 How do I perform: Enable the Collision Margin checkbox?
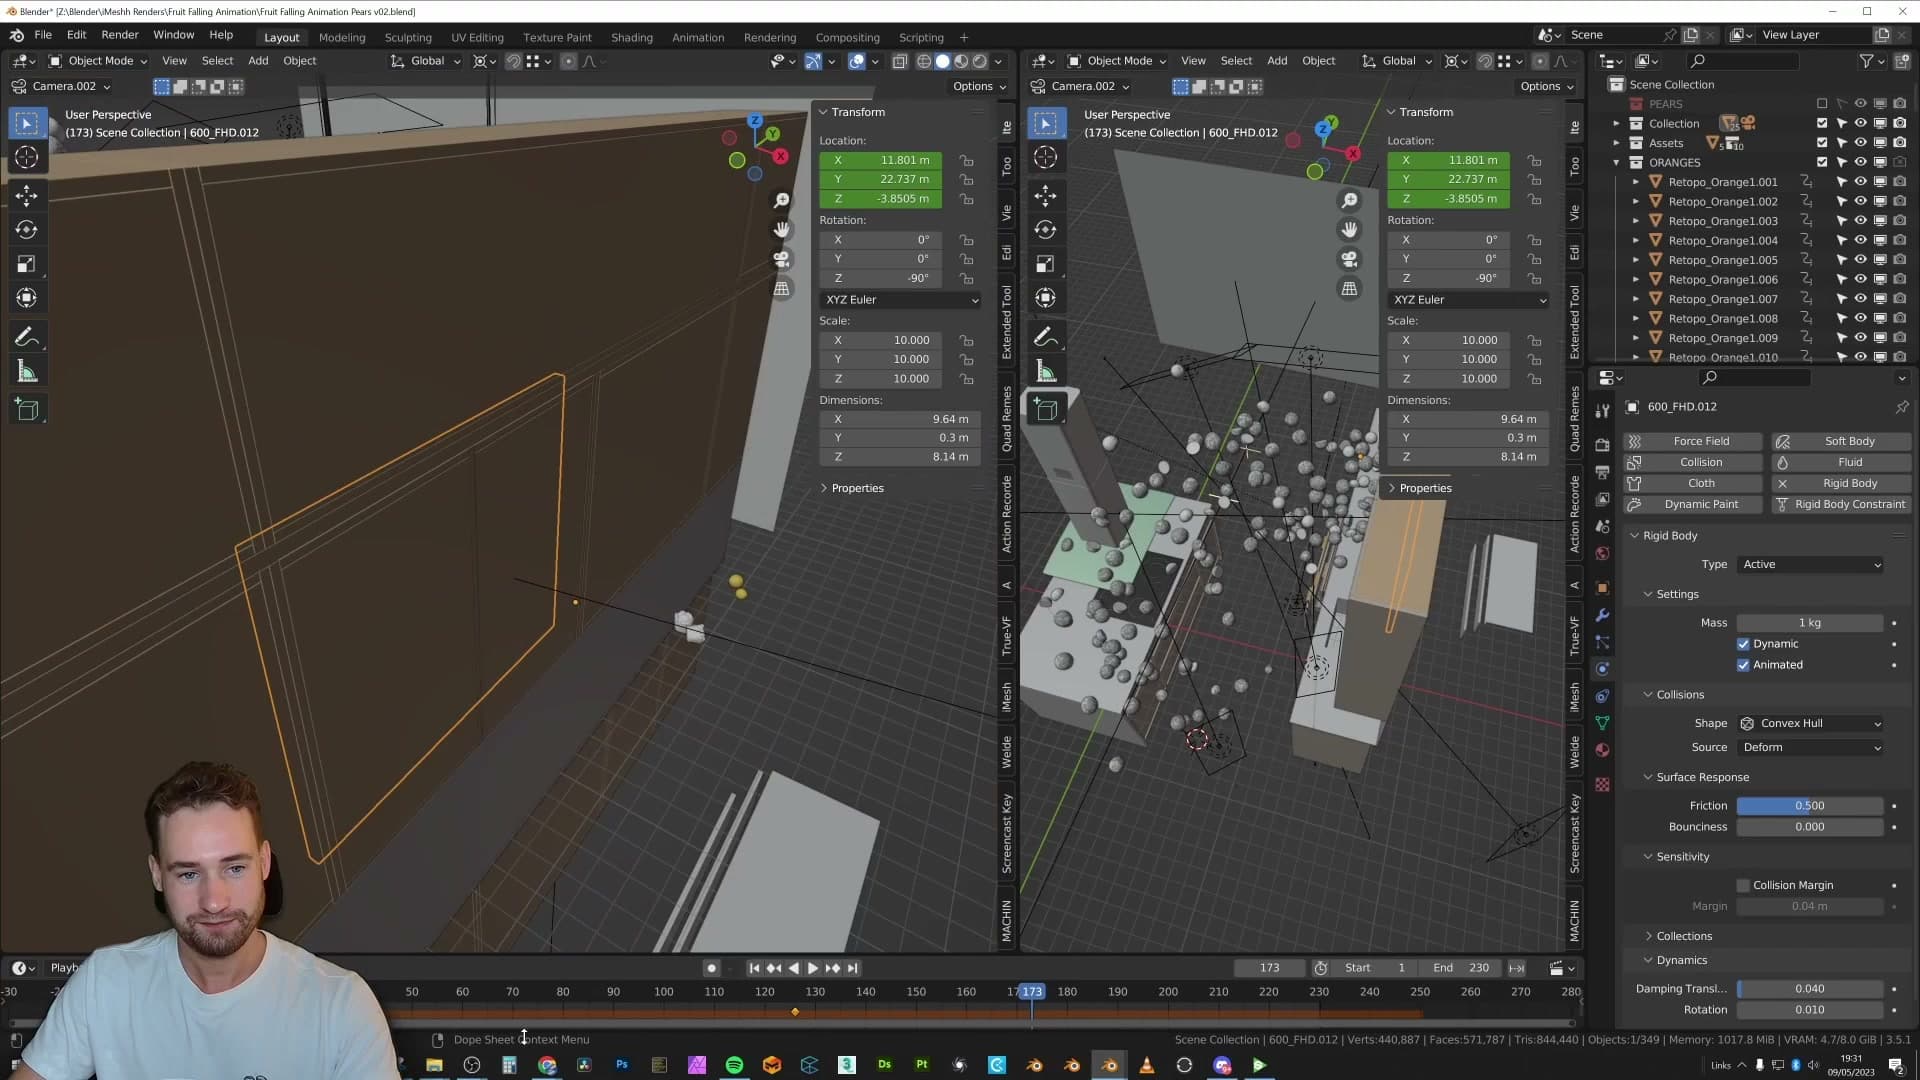click(1743, 885)
